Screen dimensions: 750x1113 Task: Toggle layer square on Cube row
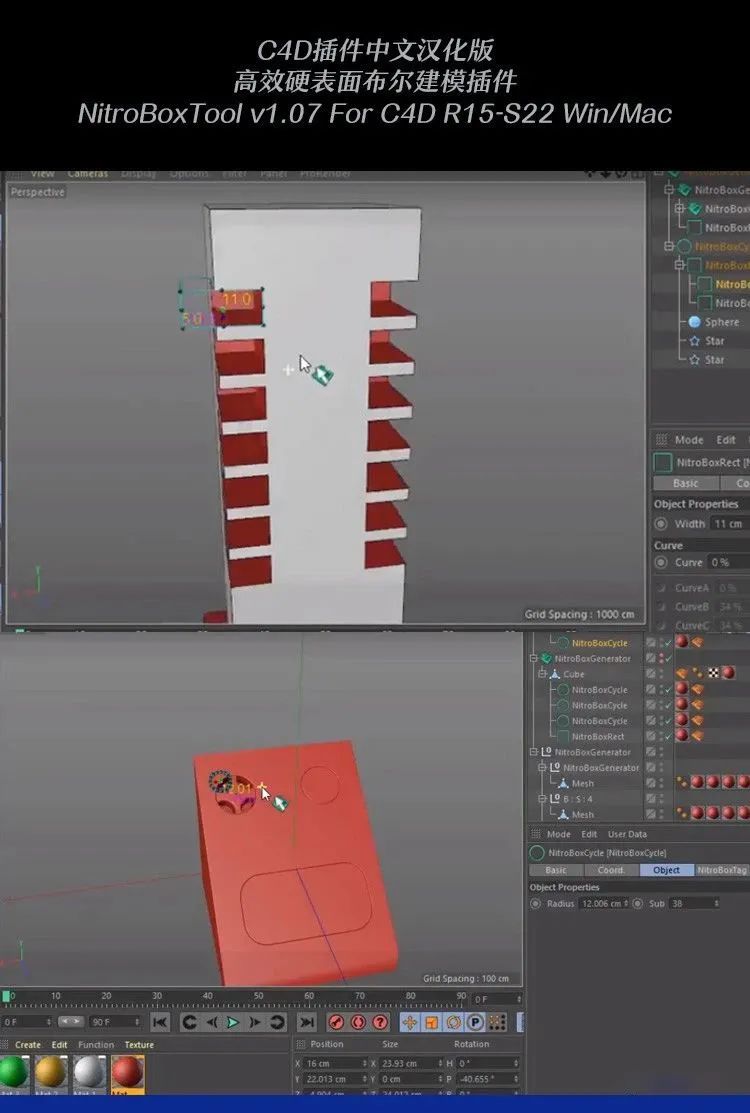[651, 674]
